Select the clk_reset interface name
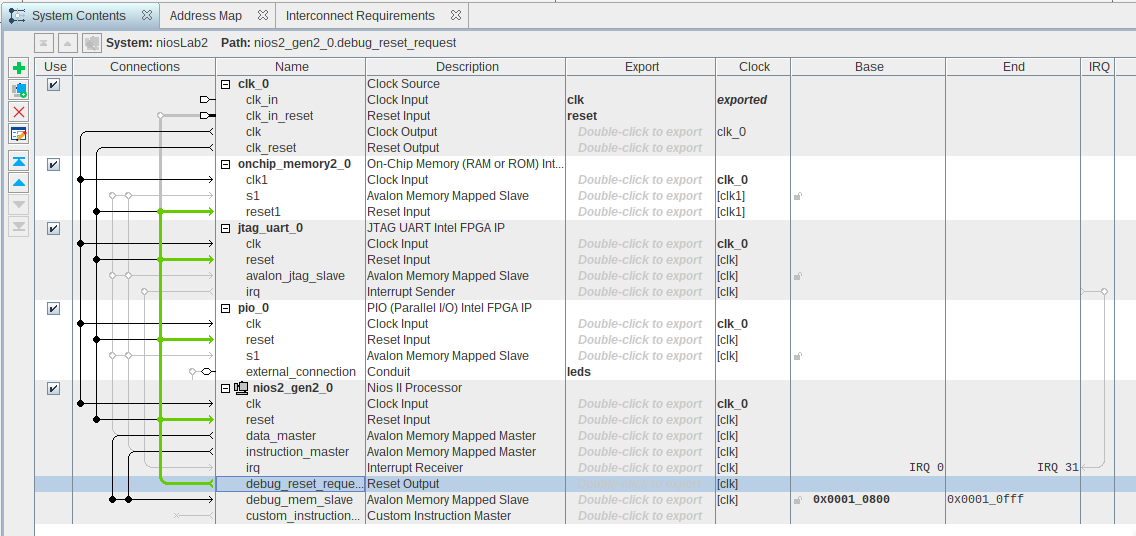Screen dimensions: 1136x536 (270, 148)
